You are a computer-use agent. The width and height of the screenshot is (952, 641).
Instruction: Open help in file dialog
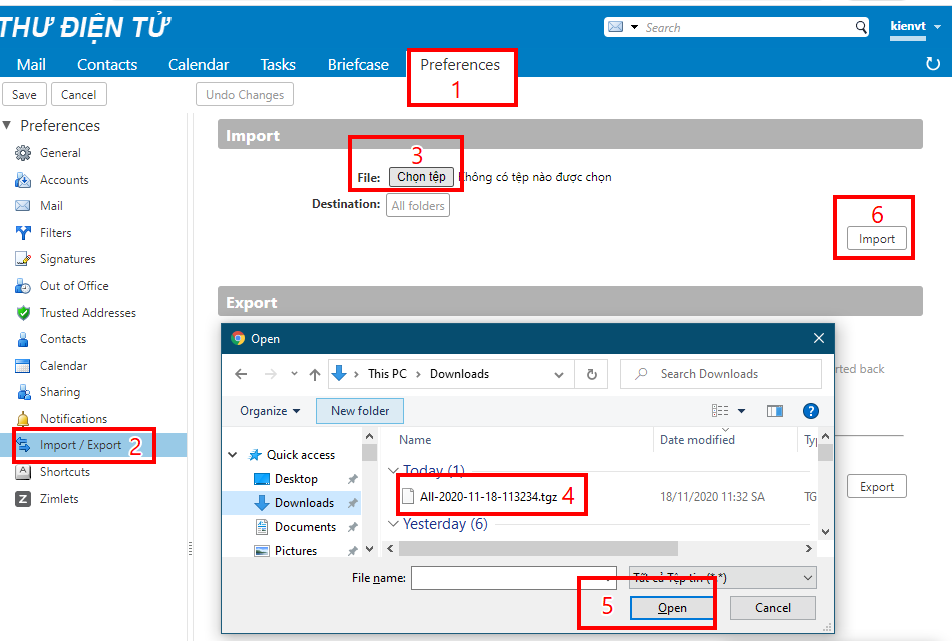[x=811, y=411]
